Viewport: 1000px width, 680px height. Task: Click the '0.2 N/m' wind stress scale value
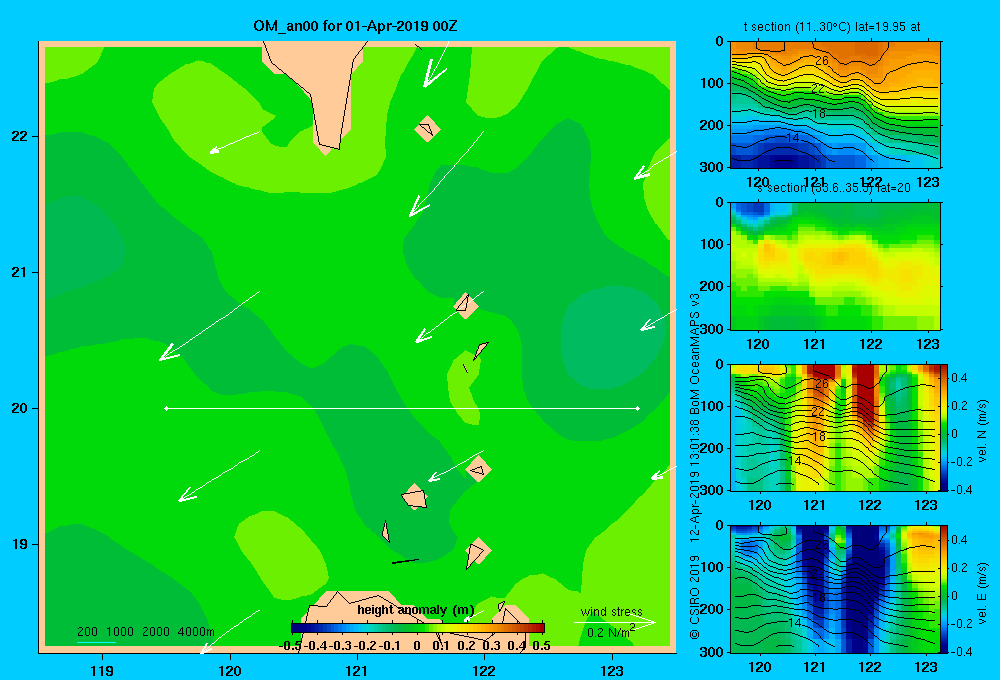(610, 632)
